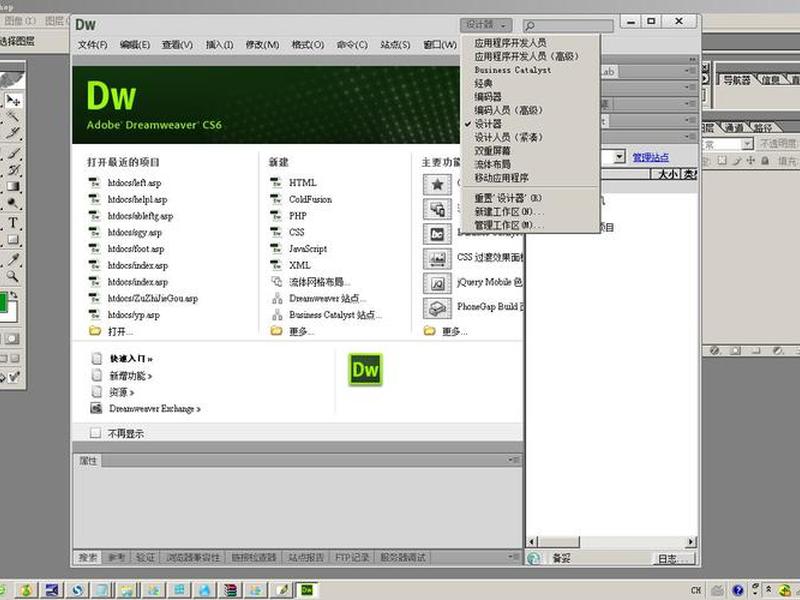Open the 查看(V) menu
Viewport: 800px width, 600px height.
point(177,45)
